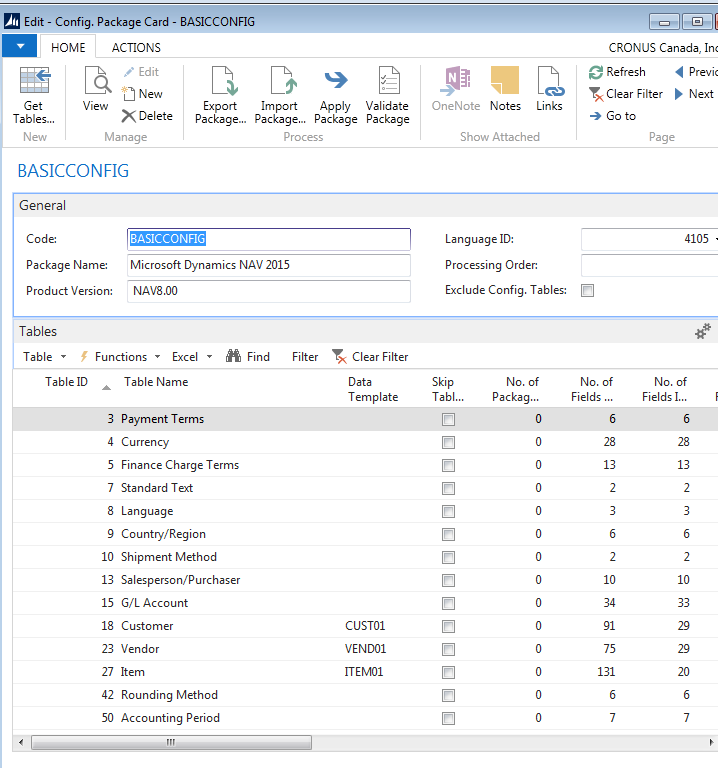
Task: Click the Export Package icon
Action: pyautogui.click(x=223, y=80)
